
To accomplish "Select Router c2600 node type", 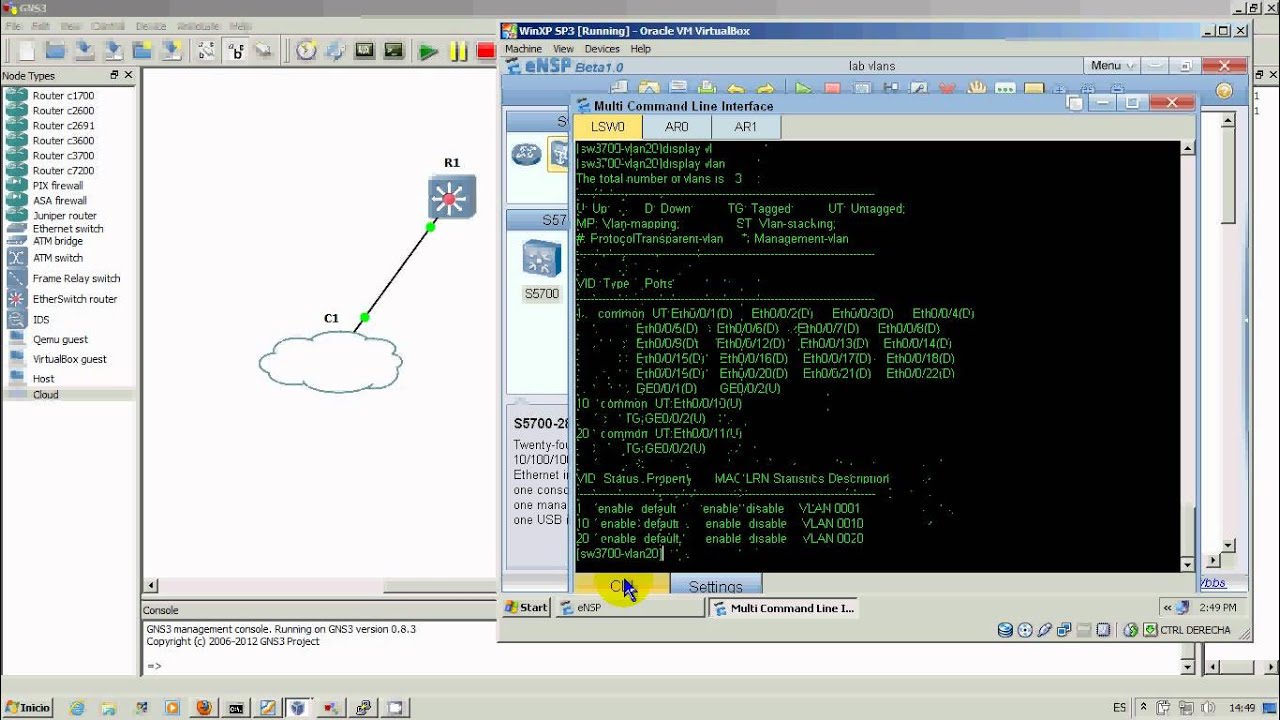I will point(62,111).
